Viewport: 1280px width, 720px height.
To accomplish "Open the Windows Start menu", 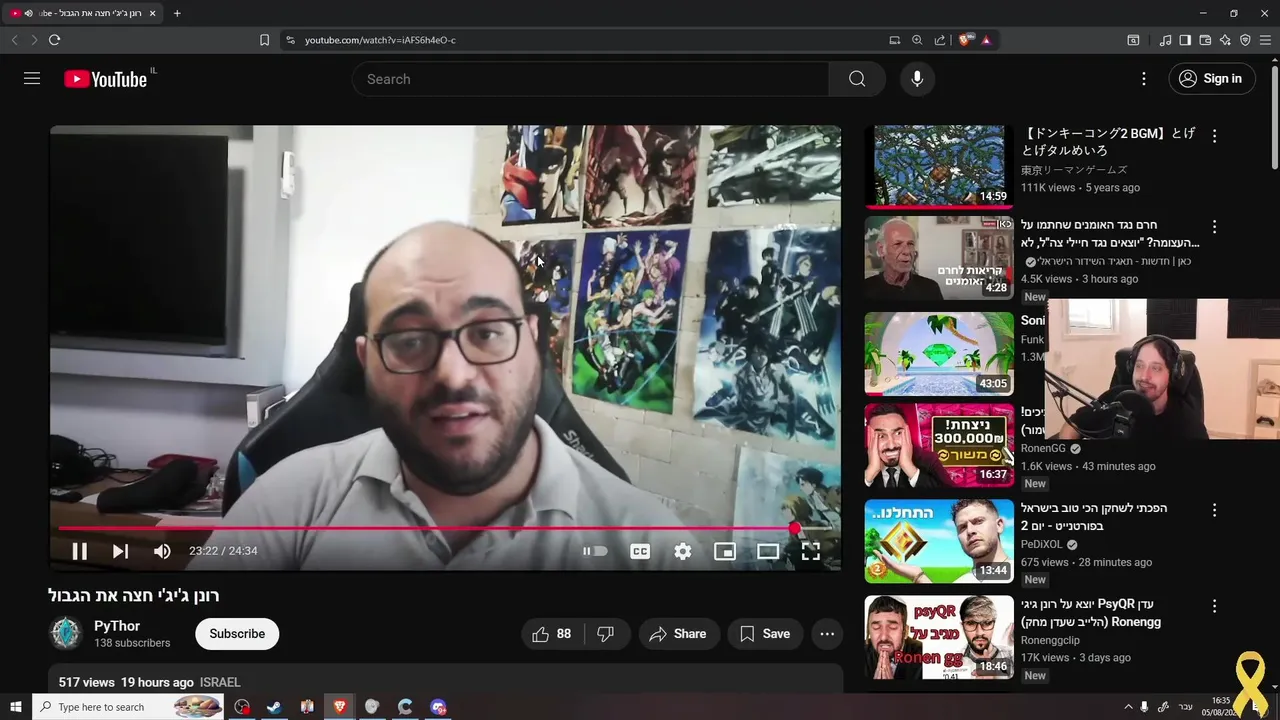I will coord(16,707).
